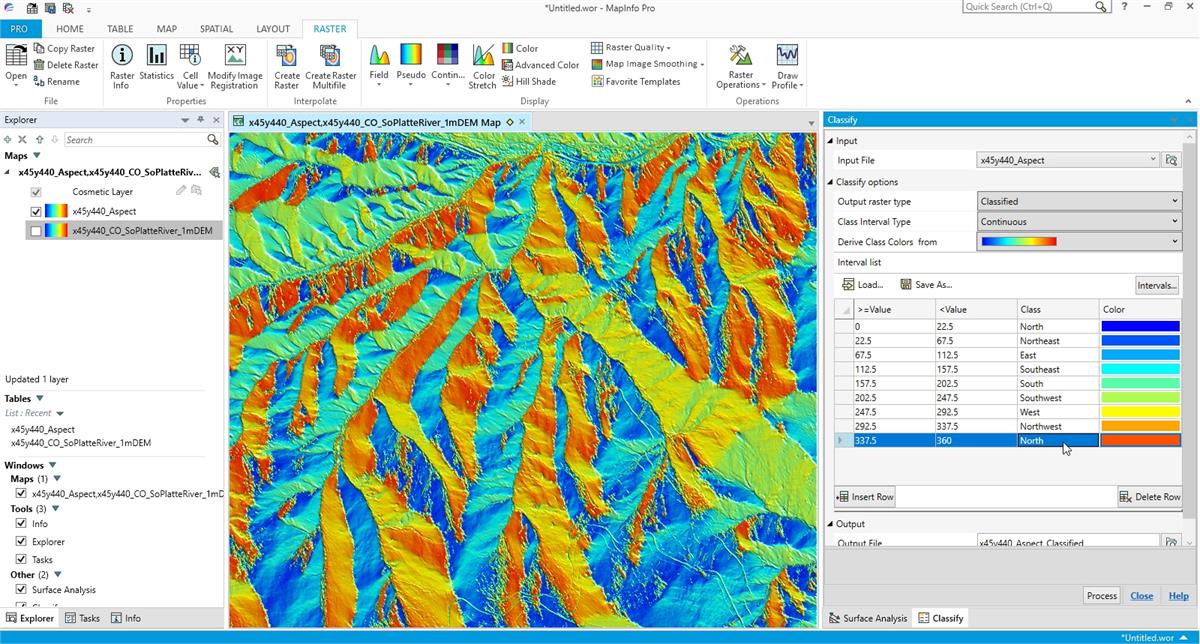Switch to the SPATIAL ribbon tab
The height and width of the screenshot is (644, 1200).
pyautogui.click(x=216, y=29)
